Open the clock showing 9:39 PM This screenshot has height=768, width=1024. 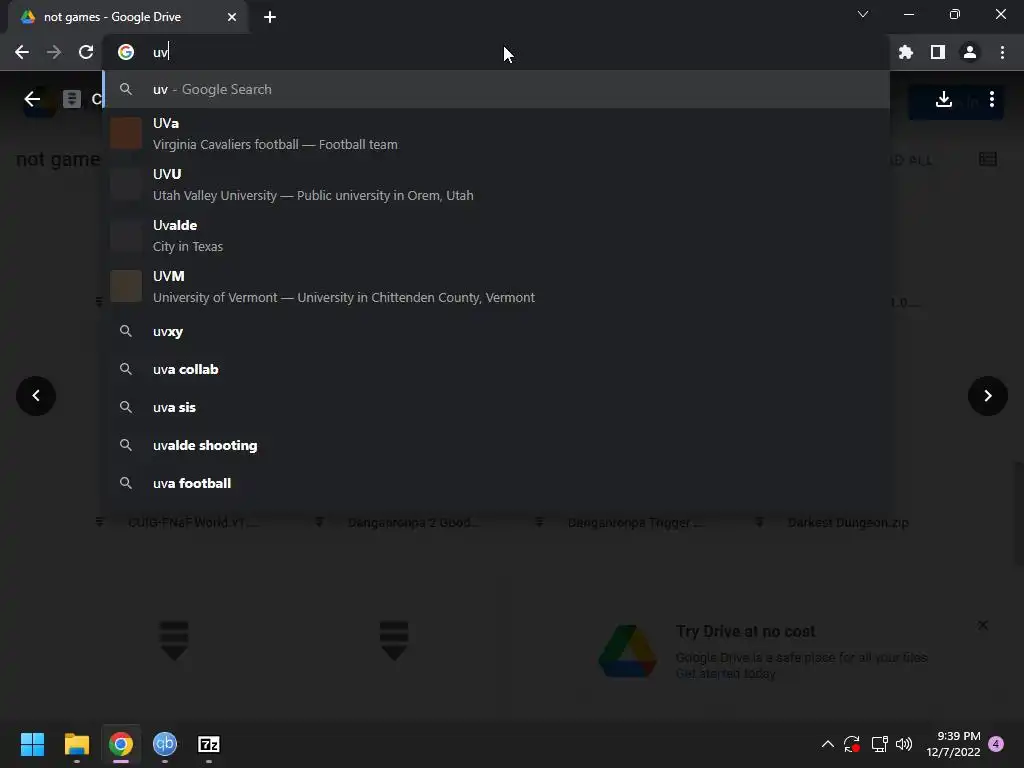point(953,744)
